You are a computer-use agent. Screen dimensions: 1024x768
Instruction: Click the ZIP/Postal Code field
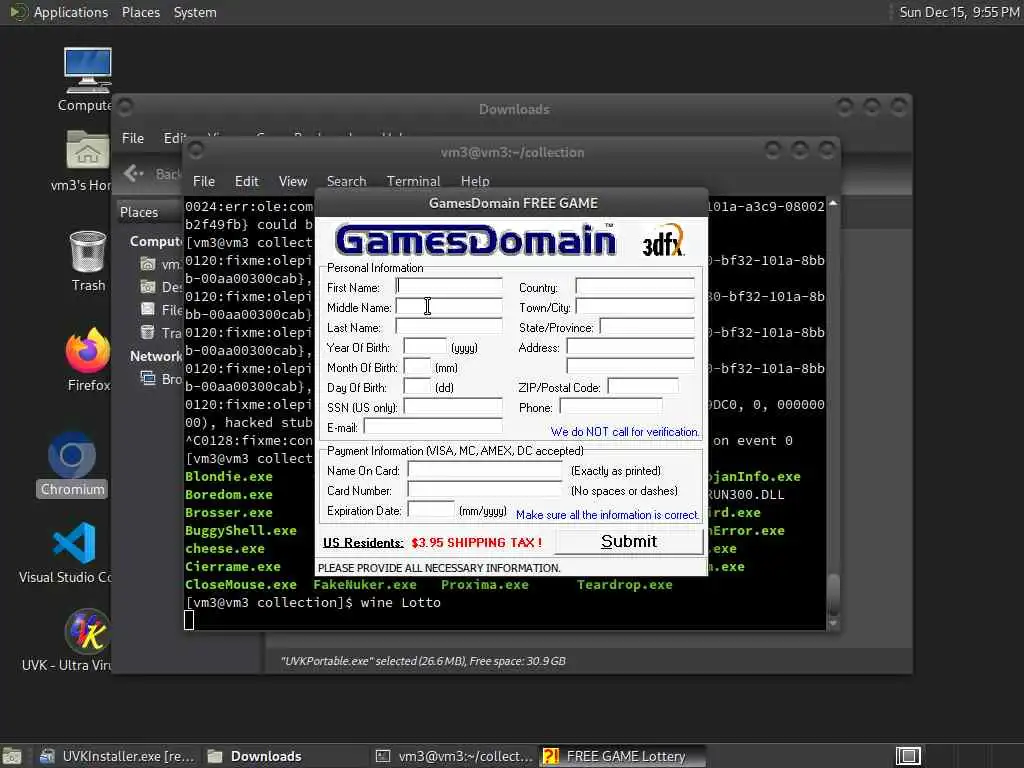click(x=643, y=387)
